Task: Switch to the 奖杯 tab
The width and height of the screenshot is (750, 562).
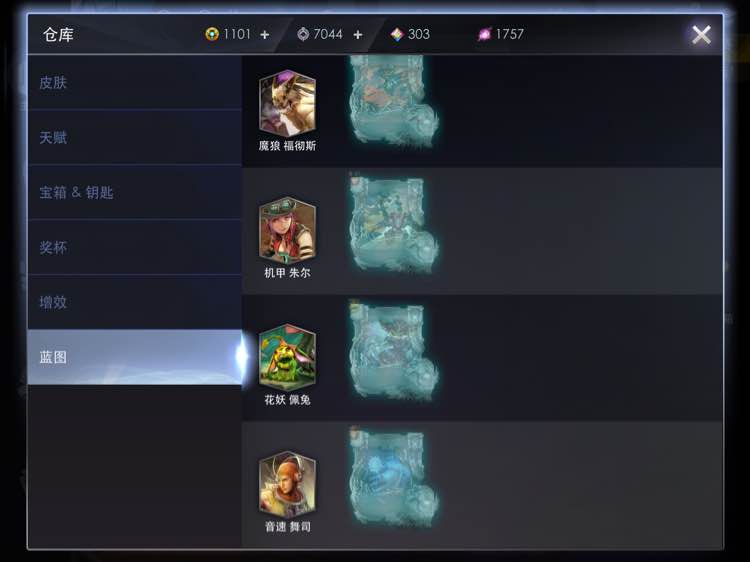Action: pos(135,247)
